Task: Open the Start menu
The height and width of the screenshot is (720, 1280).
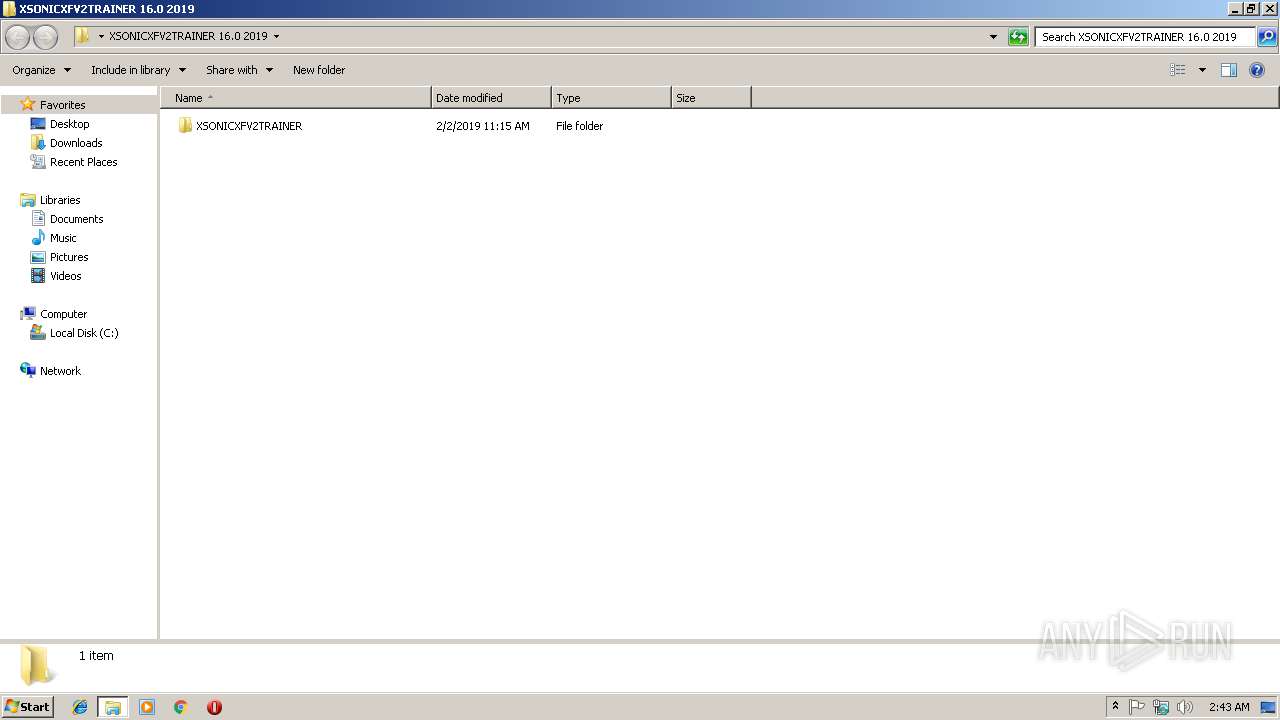Action: 28,707
